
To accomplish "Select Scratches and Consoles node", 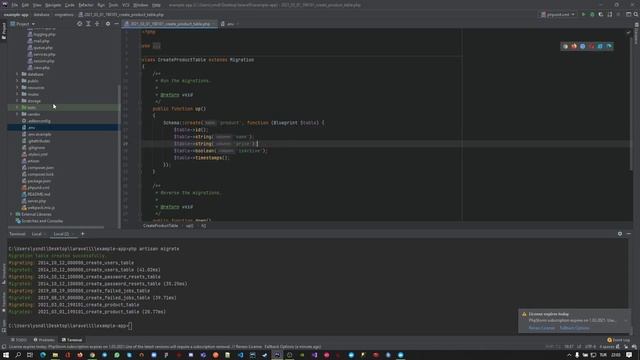I will tap(42, 221).
